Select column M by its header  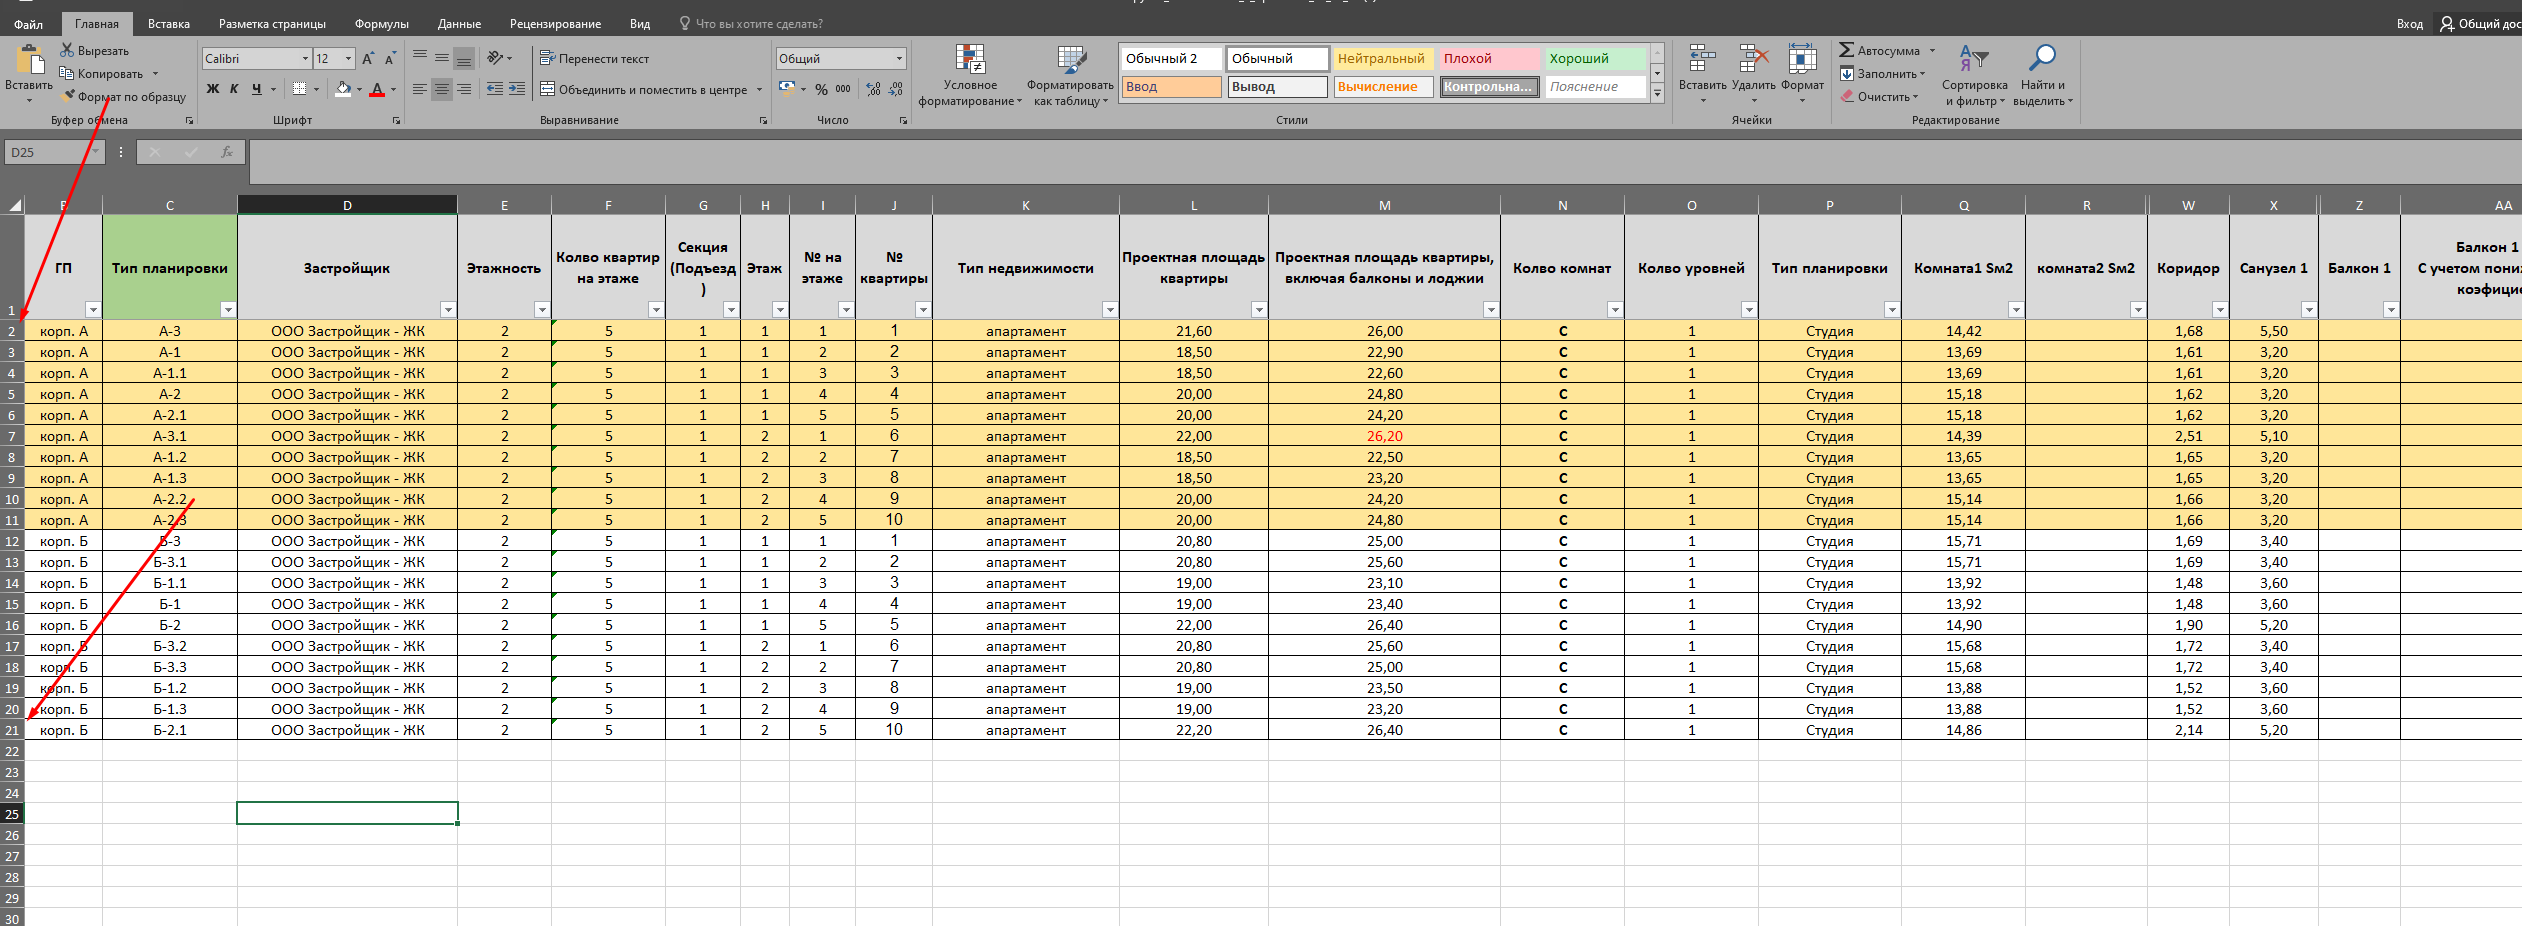tap(1384, 205)
